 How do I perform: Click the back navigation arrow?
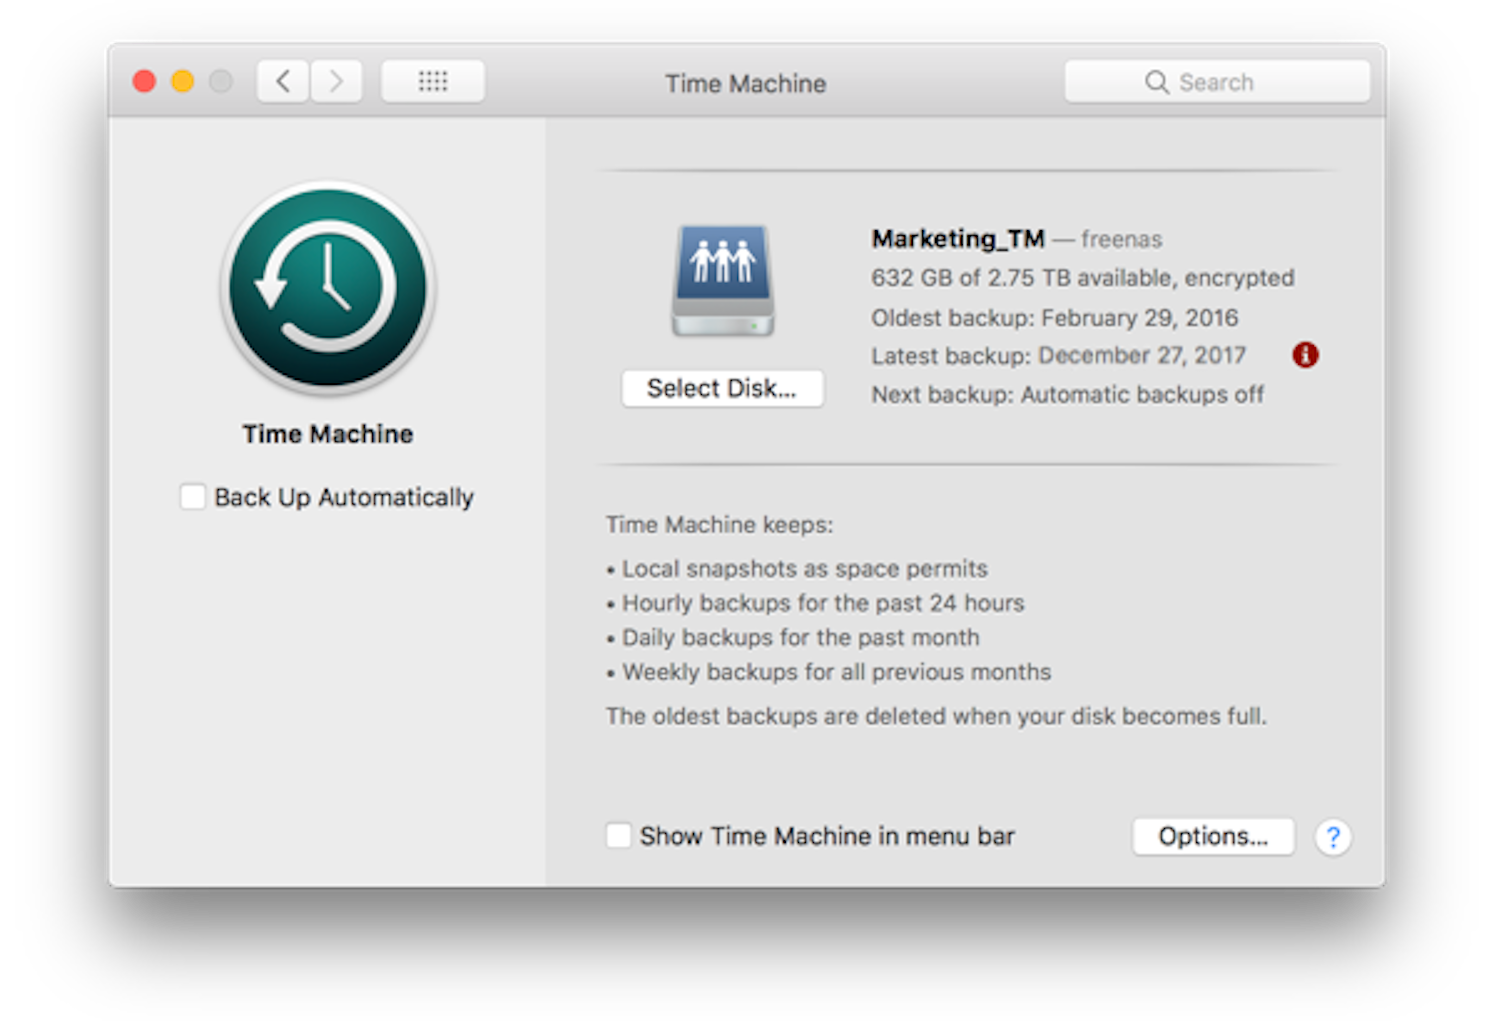click(x=282, y=81)
